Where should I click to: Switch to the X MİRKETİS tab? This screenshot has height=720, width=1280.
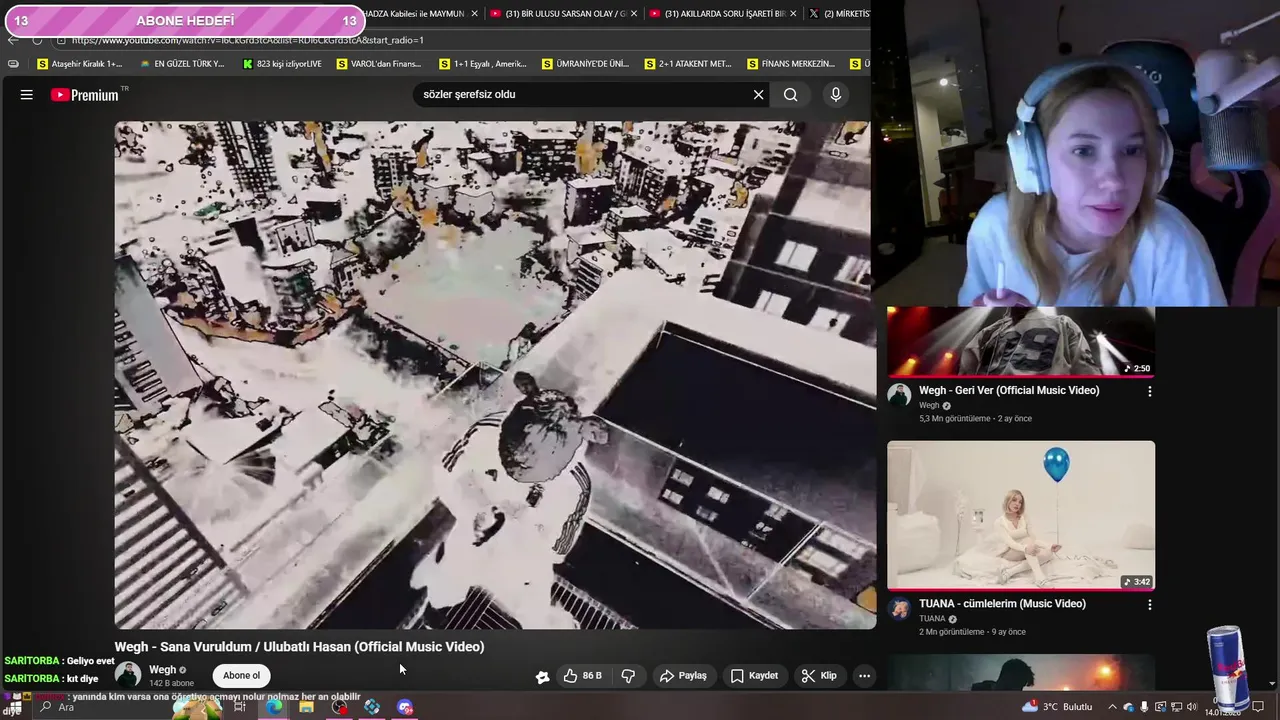tap(838, 14)
